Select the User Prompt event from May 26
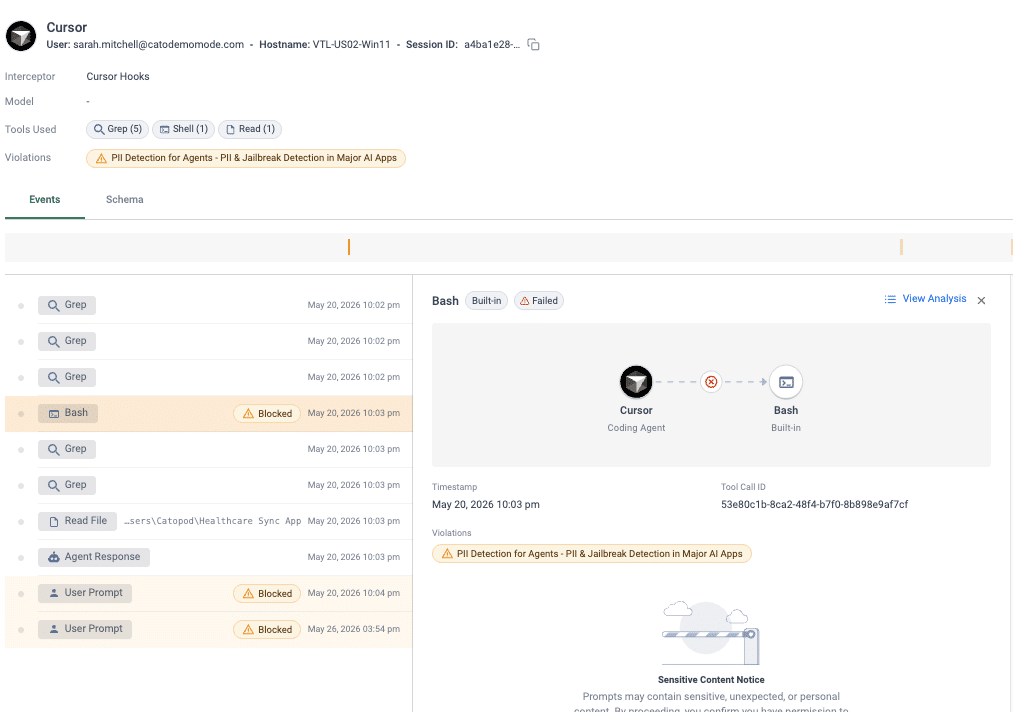Image resolution: width=1013 pixels, height=712 pixels. click(x=209, y=629)
